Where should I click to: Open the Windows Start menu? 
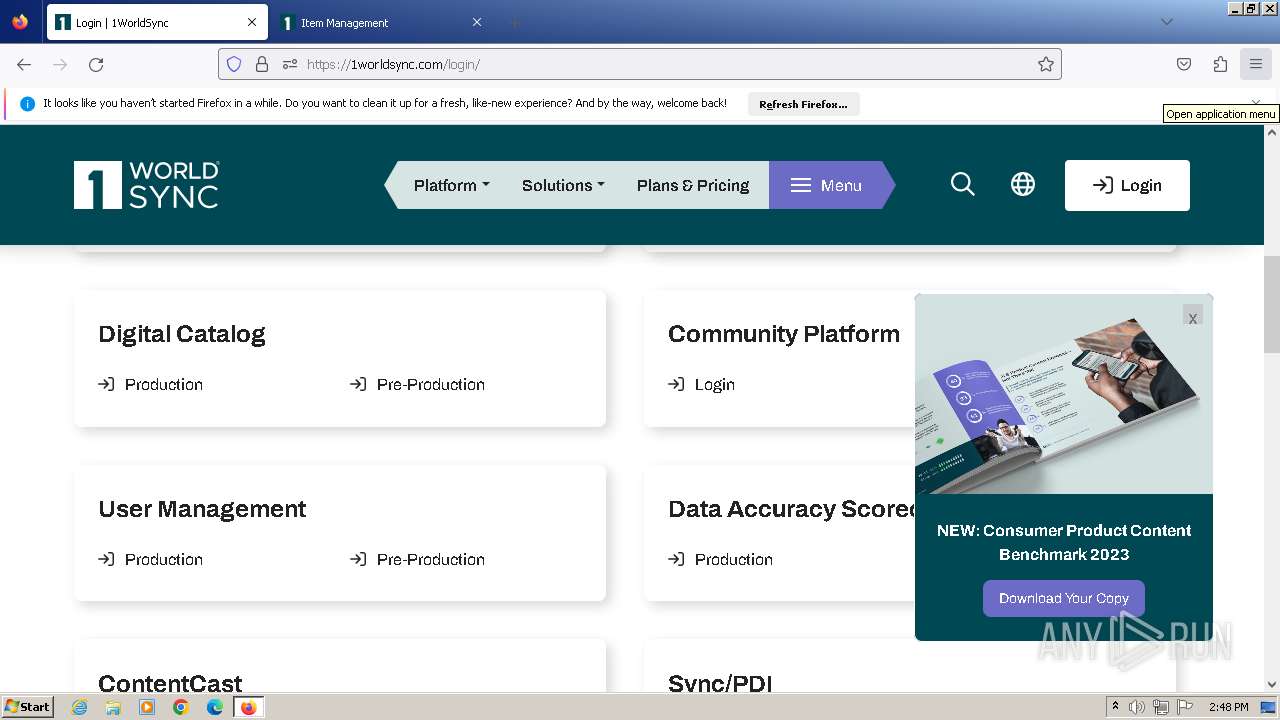coord(28,706)
